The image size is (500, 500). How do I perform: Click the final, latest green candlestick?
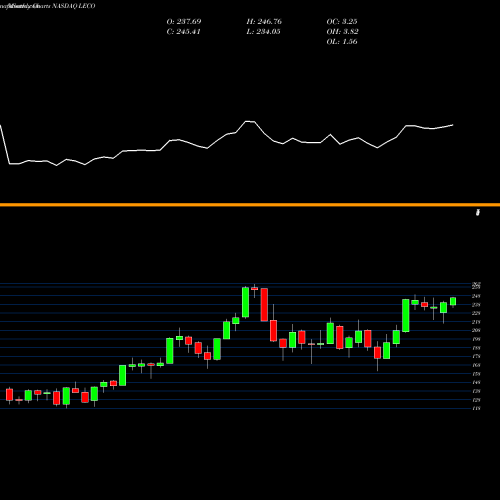(x=453, y=301)
